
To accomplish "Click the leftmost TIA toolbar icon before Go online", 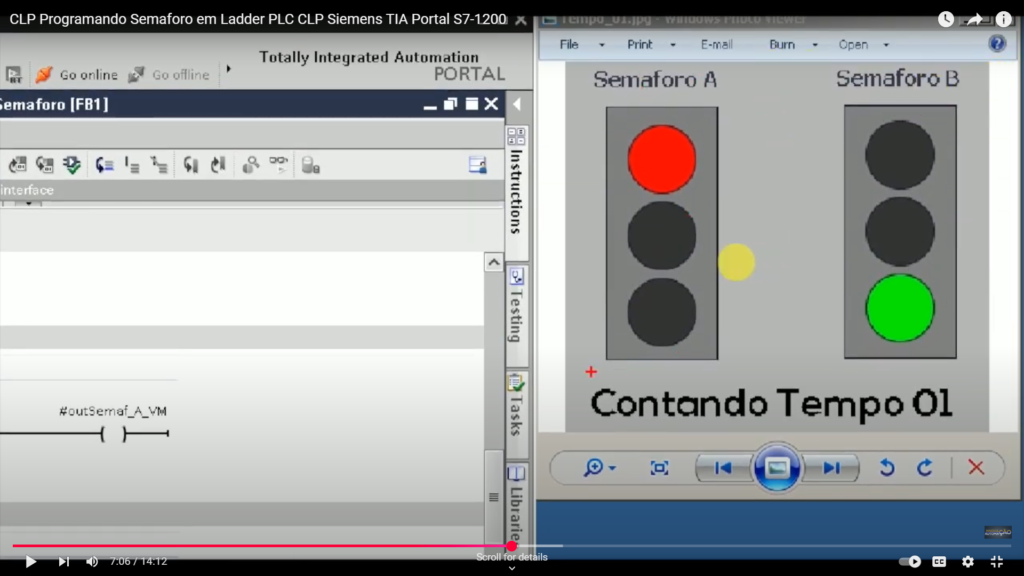I will [13, 74].
